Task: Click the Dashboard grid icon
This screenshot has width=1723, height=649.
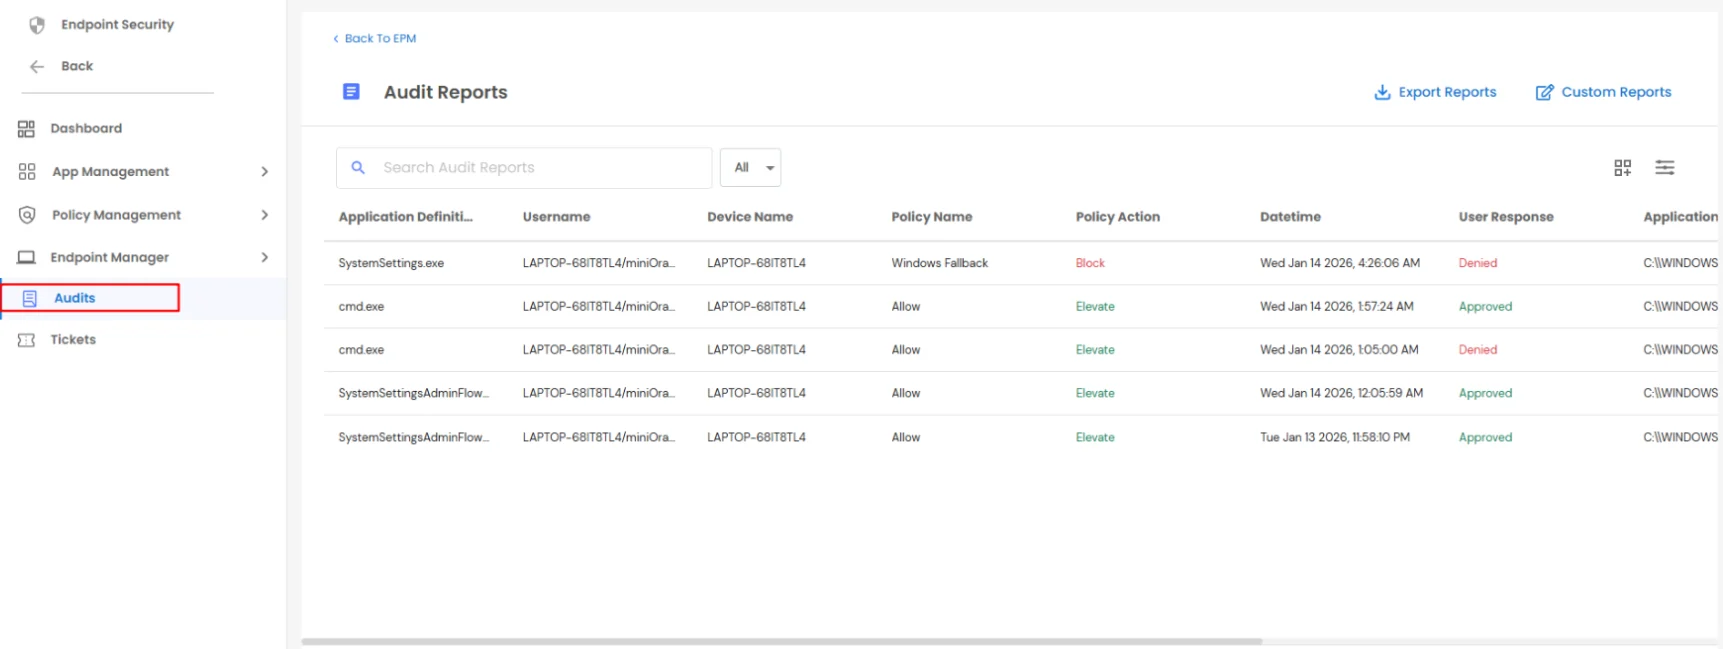Action: [26, 129]
